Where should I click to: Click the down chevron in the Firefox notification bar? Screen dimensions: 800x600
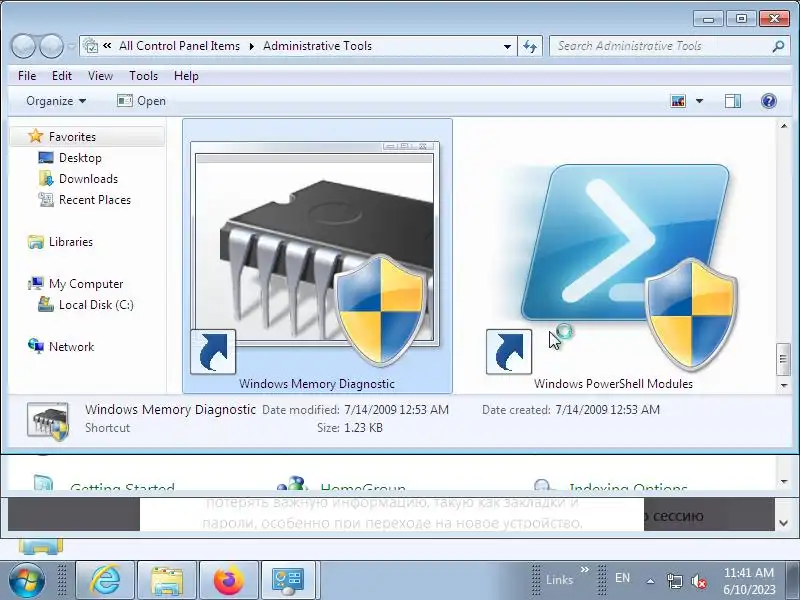[784, 523]
